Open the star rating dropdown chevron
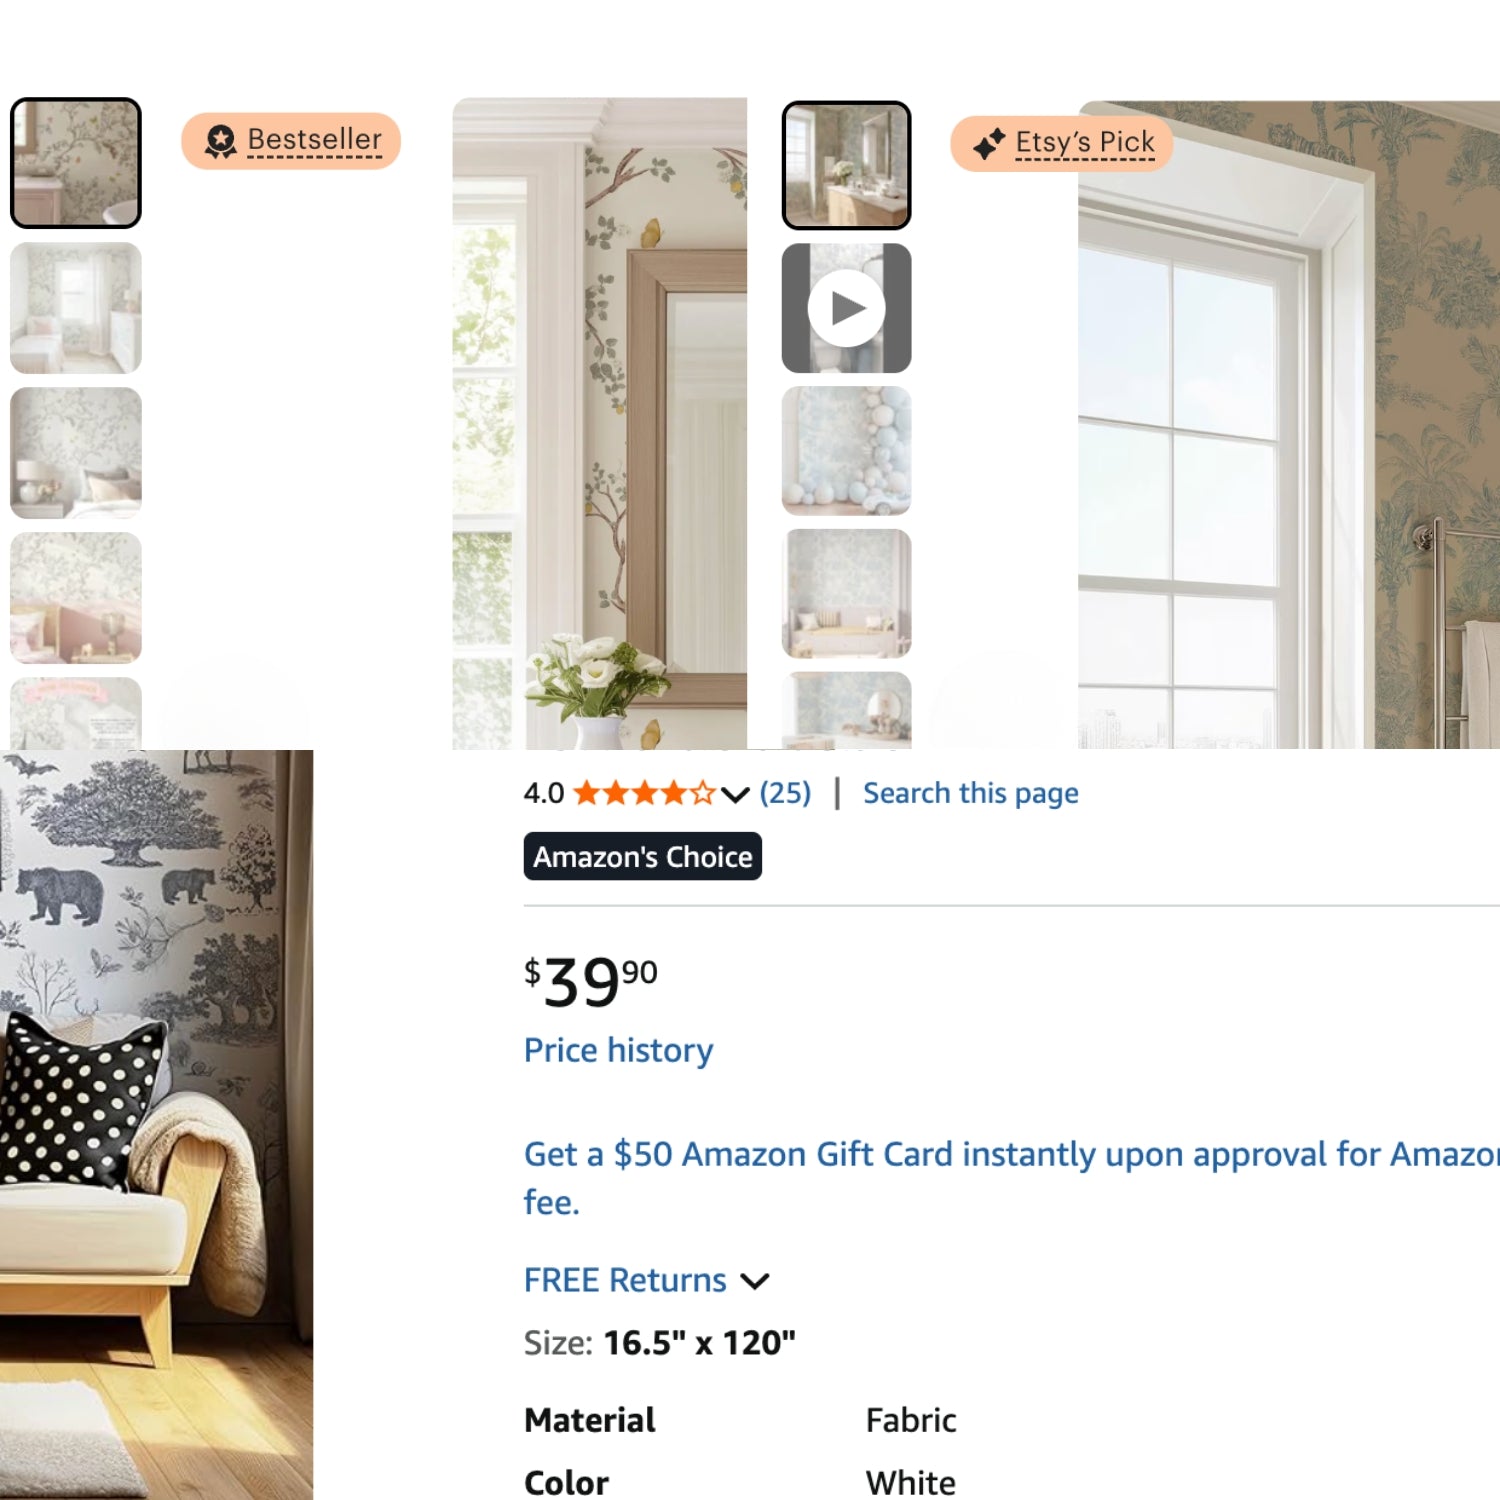Screen dimensions: 1500x1500 [735, 794]
